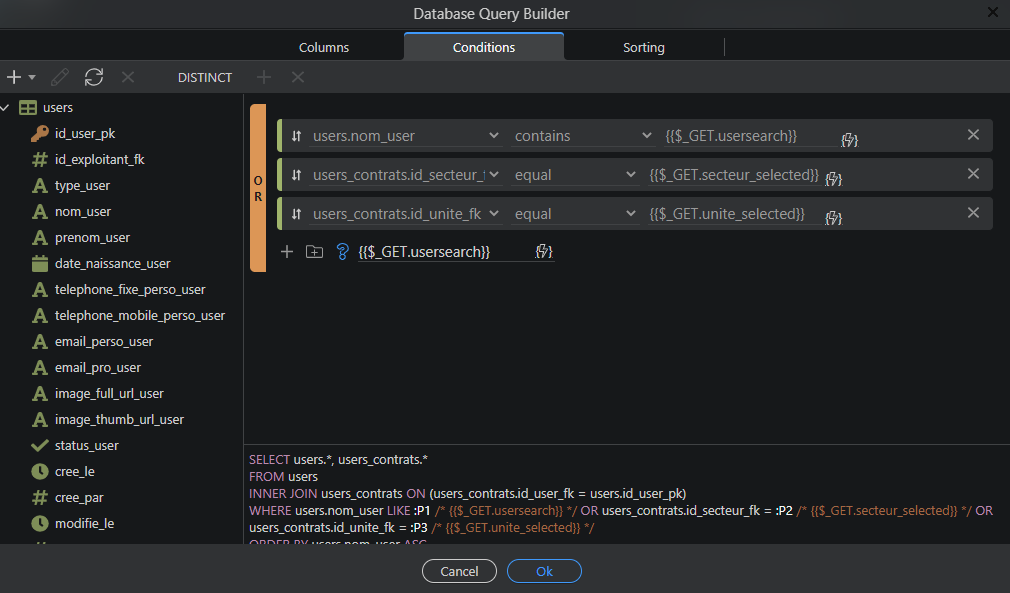Collapse the users table tree
Viewport: 1010px width, 593px height.
point(6,107)
